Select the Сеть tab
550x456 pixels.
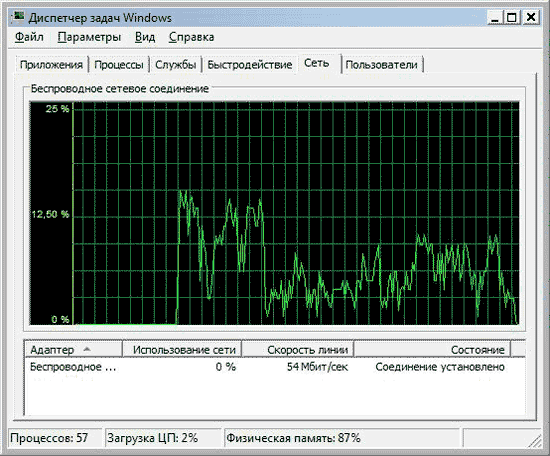click(319, 63)
